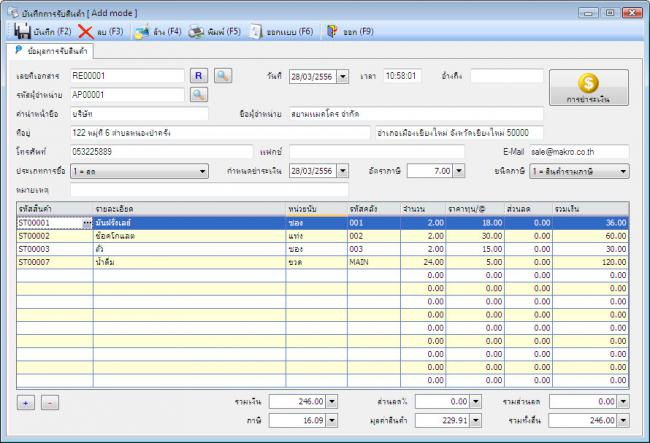Viewport: 650px width, 443px height.
Task: Click the Clear (F4) toolbar icon
Action: (143, 32)
